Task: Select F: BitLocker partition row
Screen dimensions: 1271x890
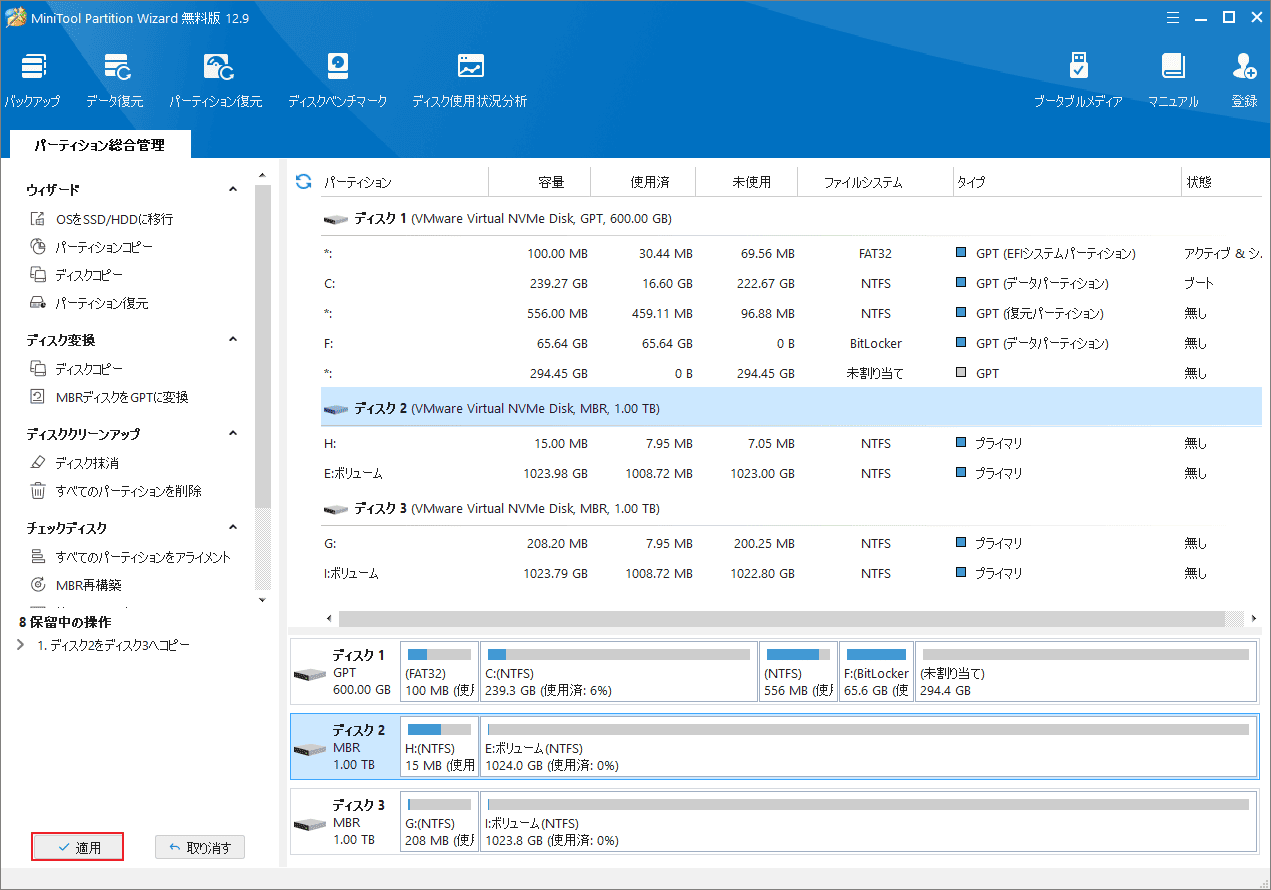Action: click(x=791, y=343)
